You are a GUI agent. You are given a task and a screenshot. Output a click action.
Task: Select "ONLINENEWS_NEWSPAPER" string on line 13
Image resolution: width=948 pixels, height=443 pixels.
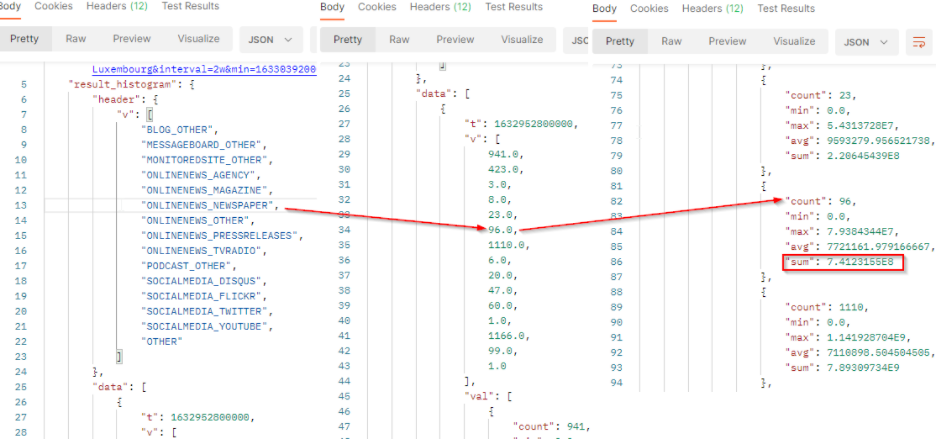(208, 205)
